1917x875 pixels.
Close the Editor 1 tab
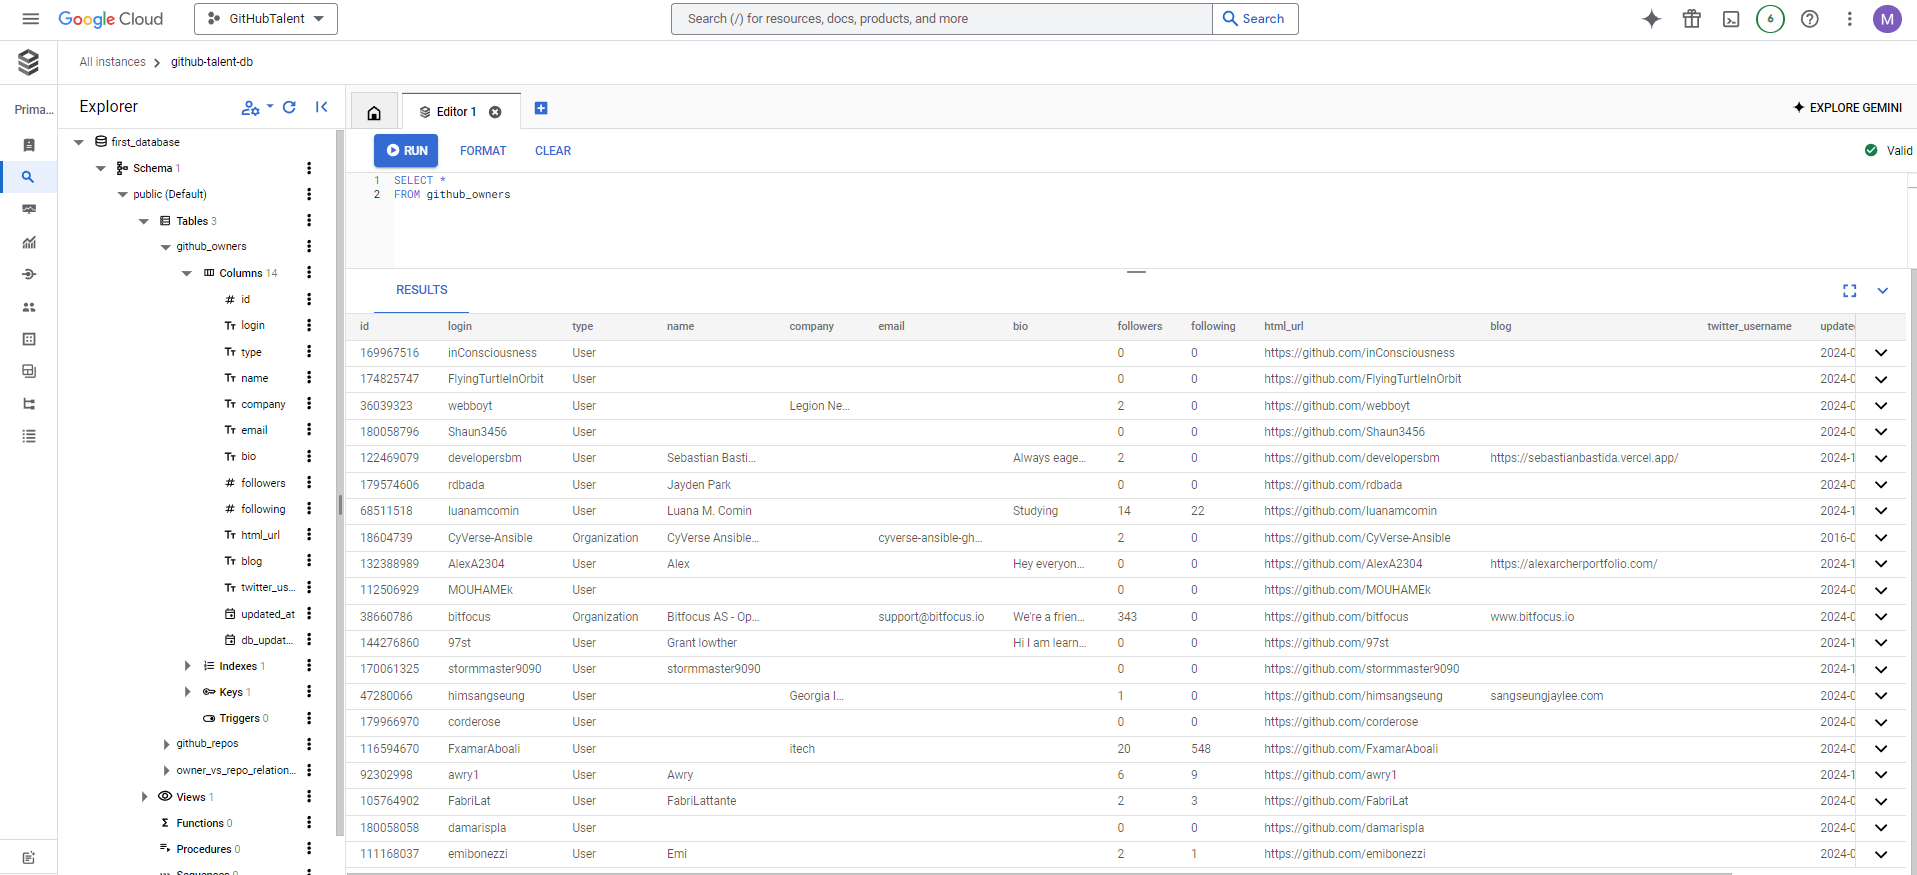(x=495, y=112)
